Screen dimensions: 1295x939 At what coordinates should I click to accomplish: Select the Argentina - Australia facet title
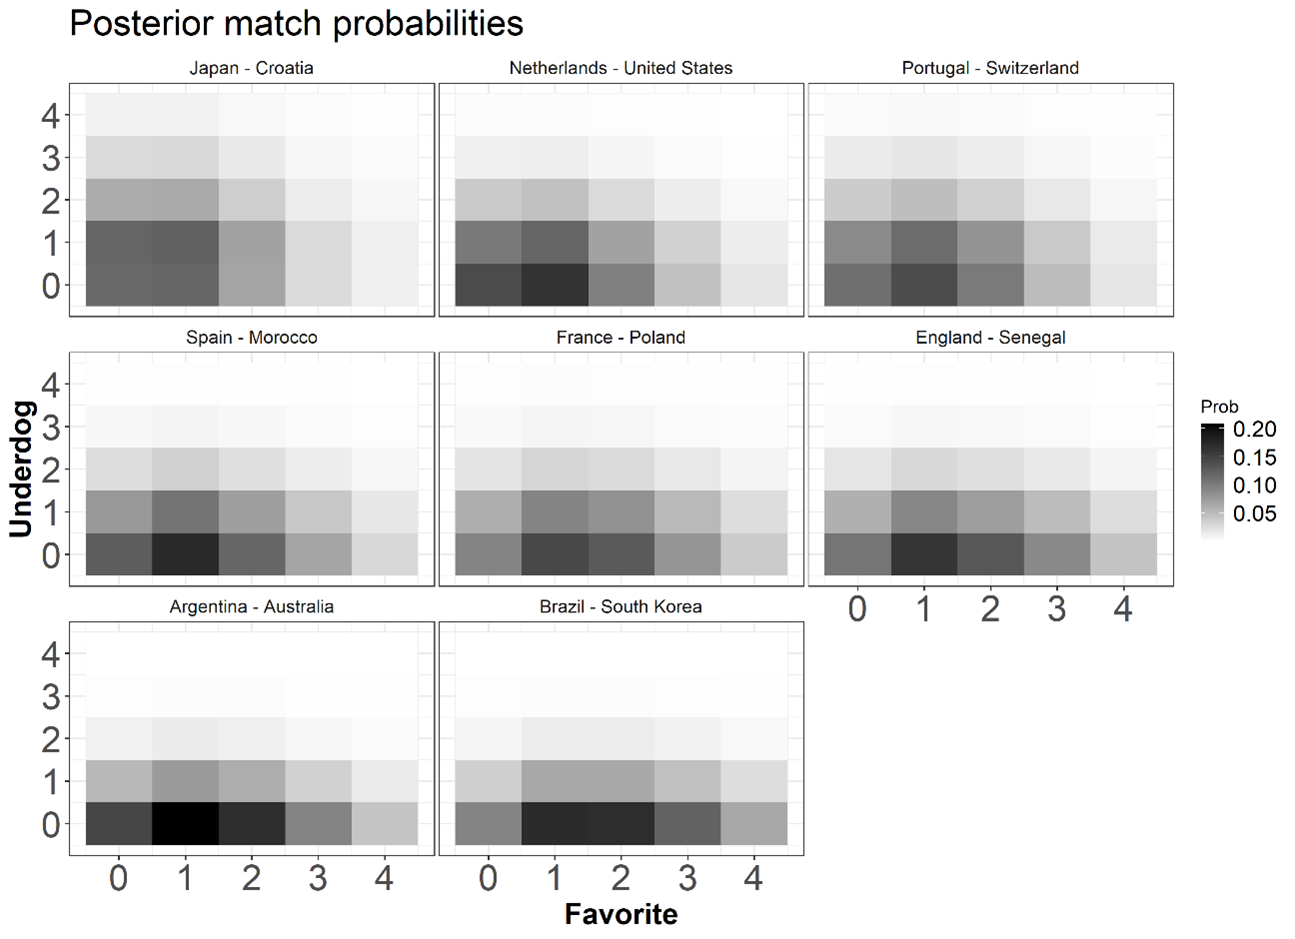click(251, 607)
